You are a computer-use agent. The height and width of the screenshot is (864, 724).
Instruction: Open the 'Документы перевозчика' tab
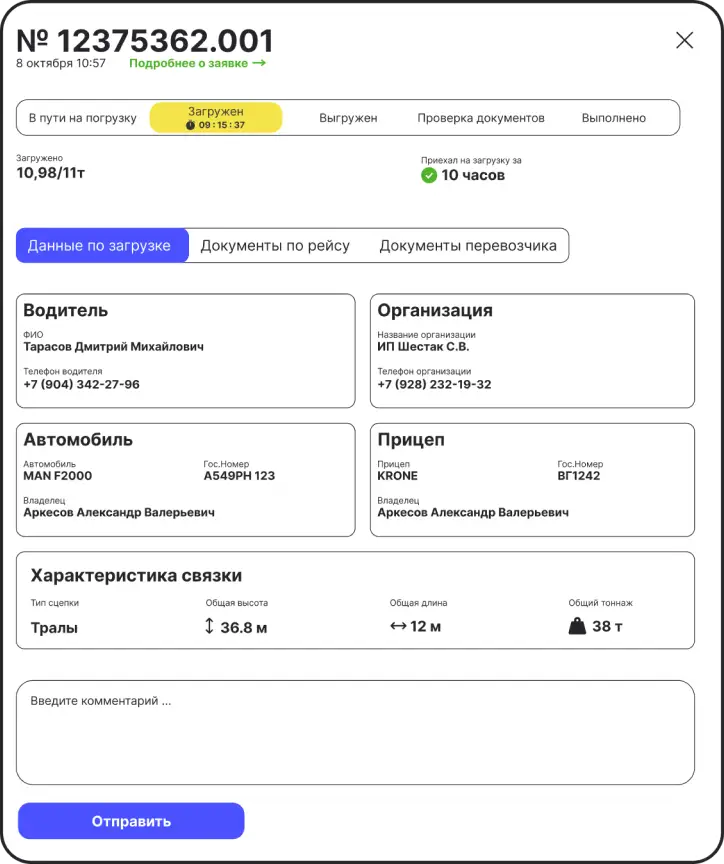tap(467, 246)
